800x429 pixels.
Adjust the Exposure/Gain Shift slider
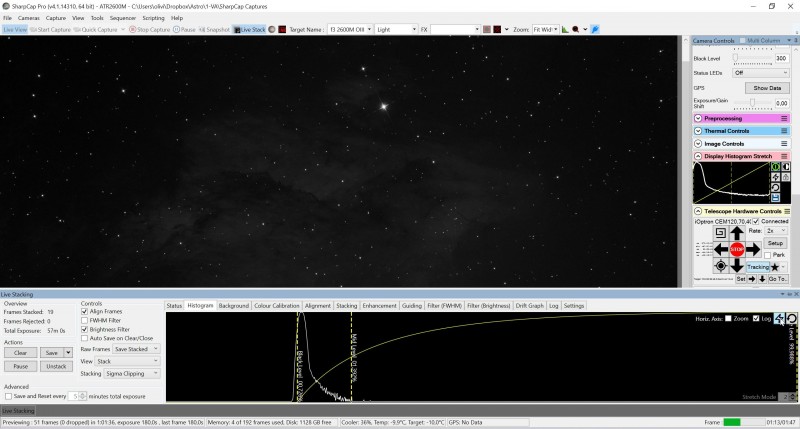753,103
